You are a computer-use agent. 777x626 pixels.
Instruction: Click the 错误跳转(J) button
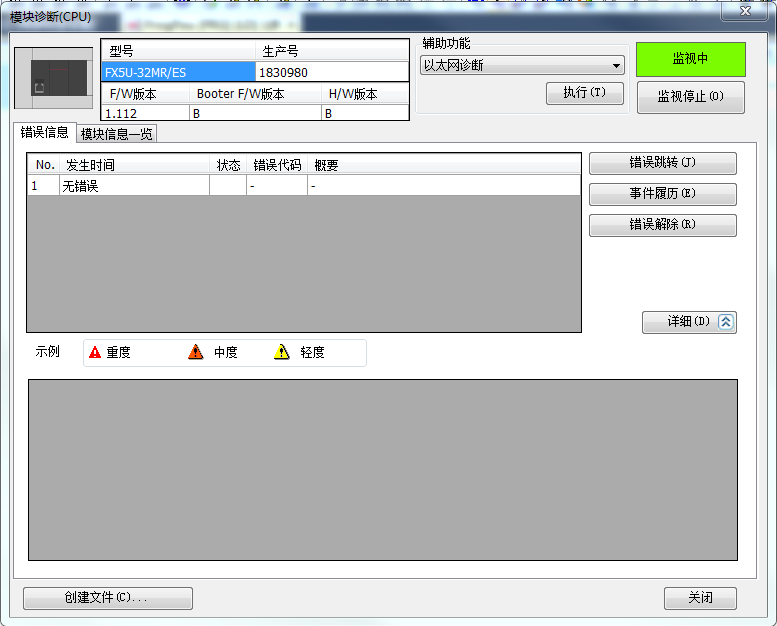click(x=662, y=163)
